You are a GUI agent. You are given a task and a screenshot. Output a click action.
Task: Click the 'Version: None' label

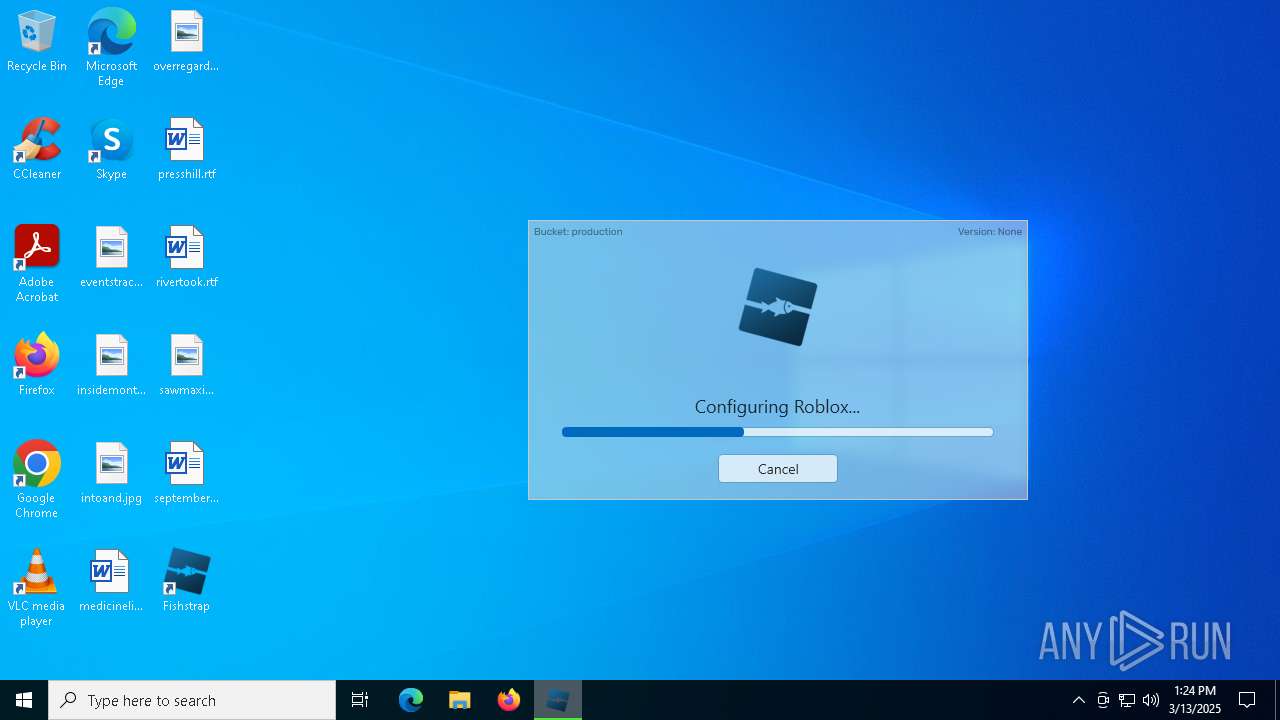pyautogui.click(x=990, y=232)
